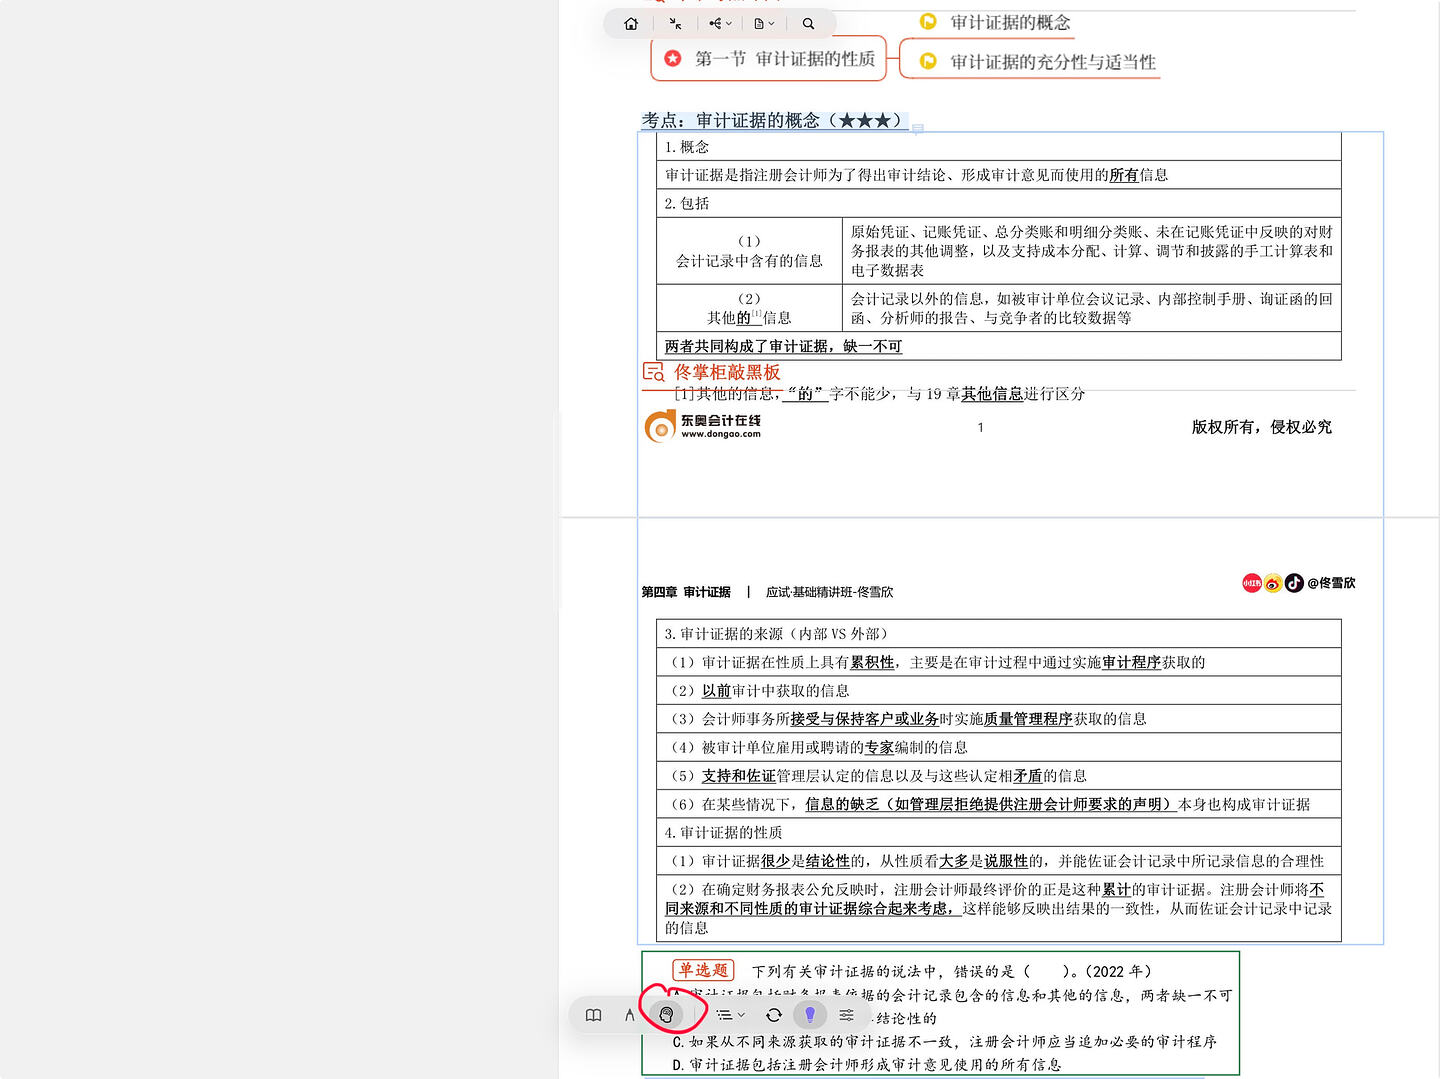Click answer option D. 审计证据包括注册会计师形成审计意见
The height and width of the screenshot is (1079, 1440).
[x=867, y=1065]
